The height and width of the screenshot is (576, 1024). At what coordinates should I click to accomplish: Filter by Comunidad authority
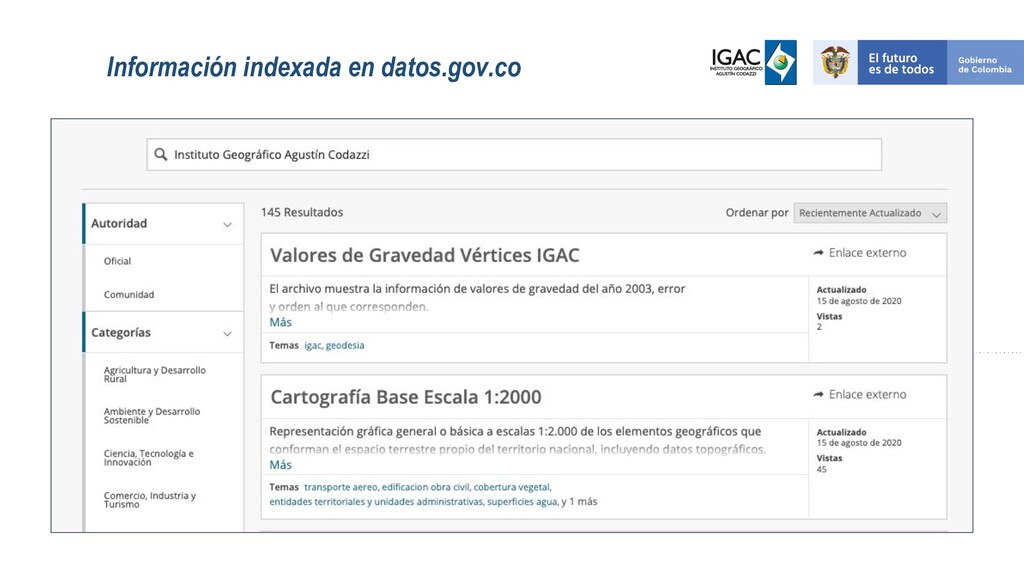pos(129,295)
